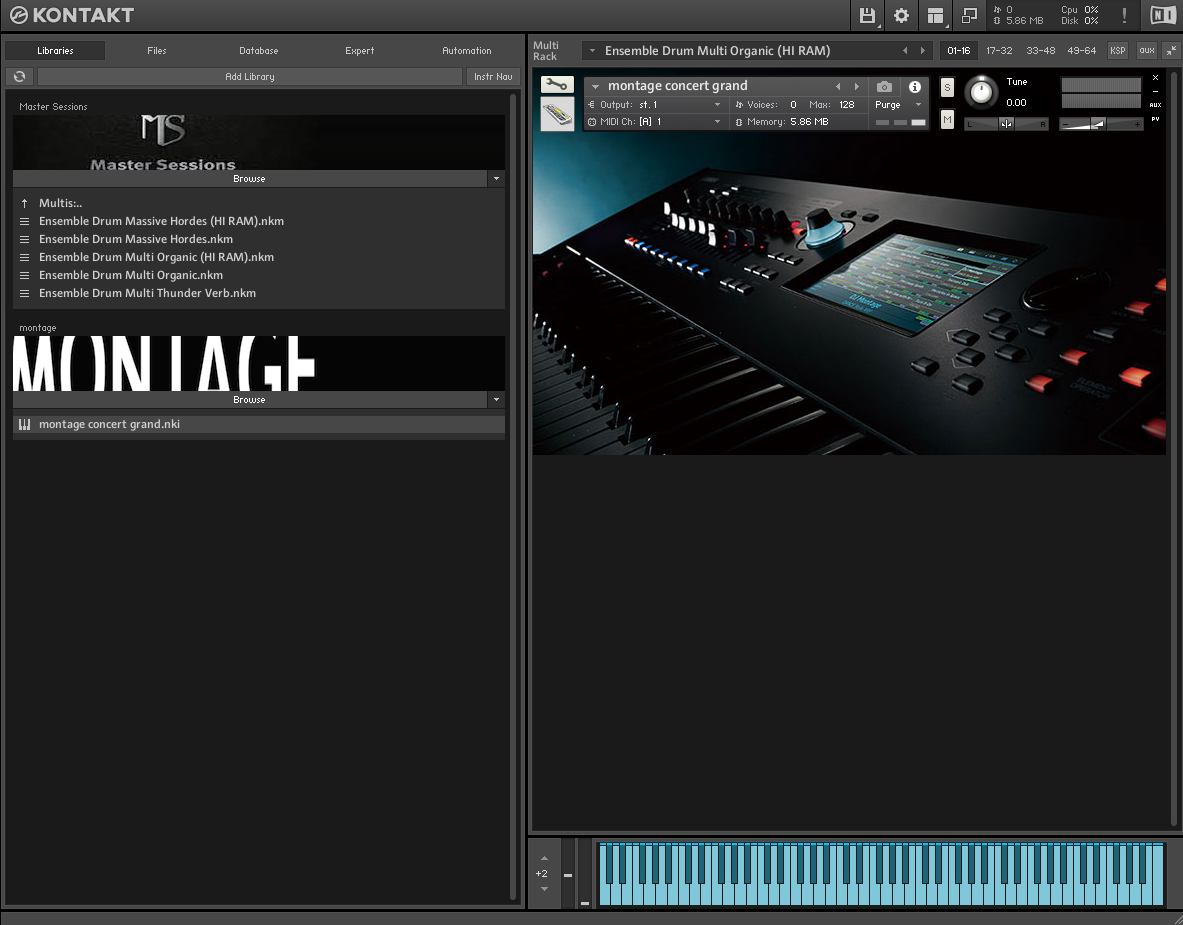1183x925 pixels.
Task: Show rack page 33-48
Action: [x=1040, y=51]
